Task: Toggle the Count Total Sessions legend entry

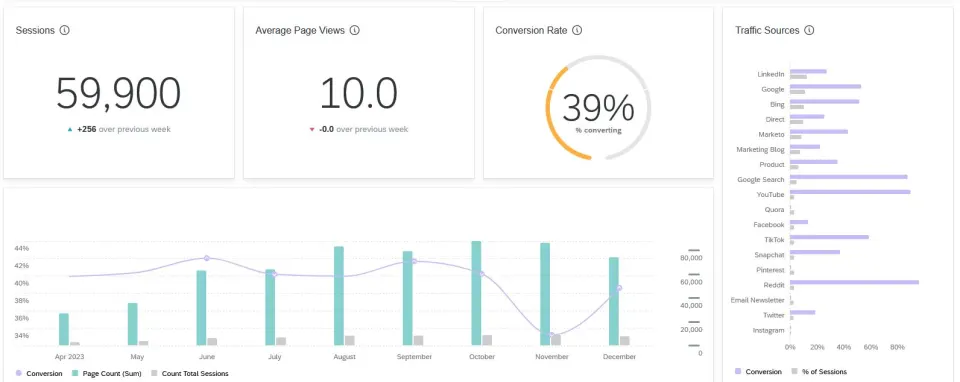Action: 189,373
